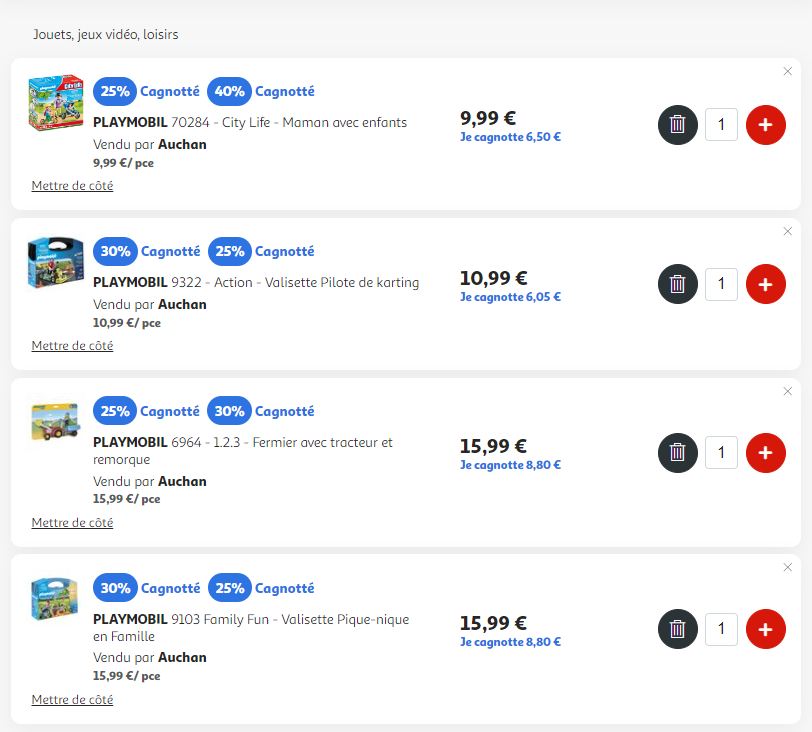Click trash icon for Valisette Pilote de karting
This screenshot has height=732, width=812.
(677, 284)
